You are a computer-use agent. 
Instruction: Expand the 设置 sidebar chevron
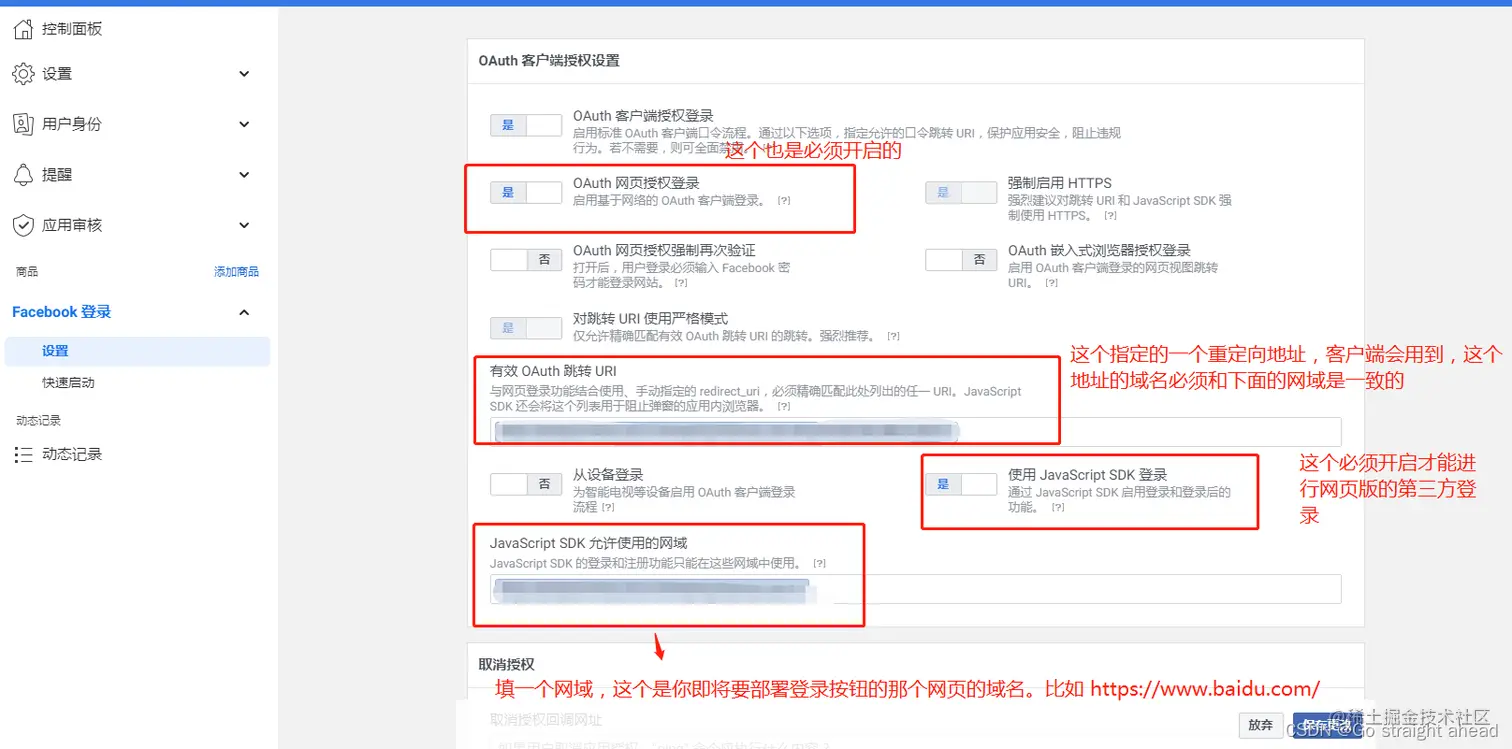[x=244, y=74]
